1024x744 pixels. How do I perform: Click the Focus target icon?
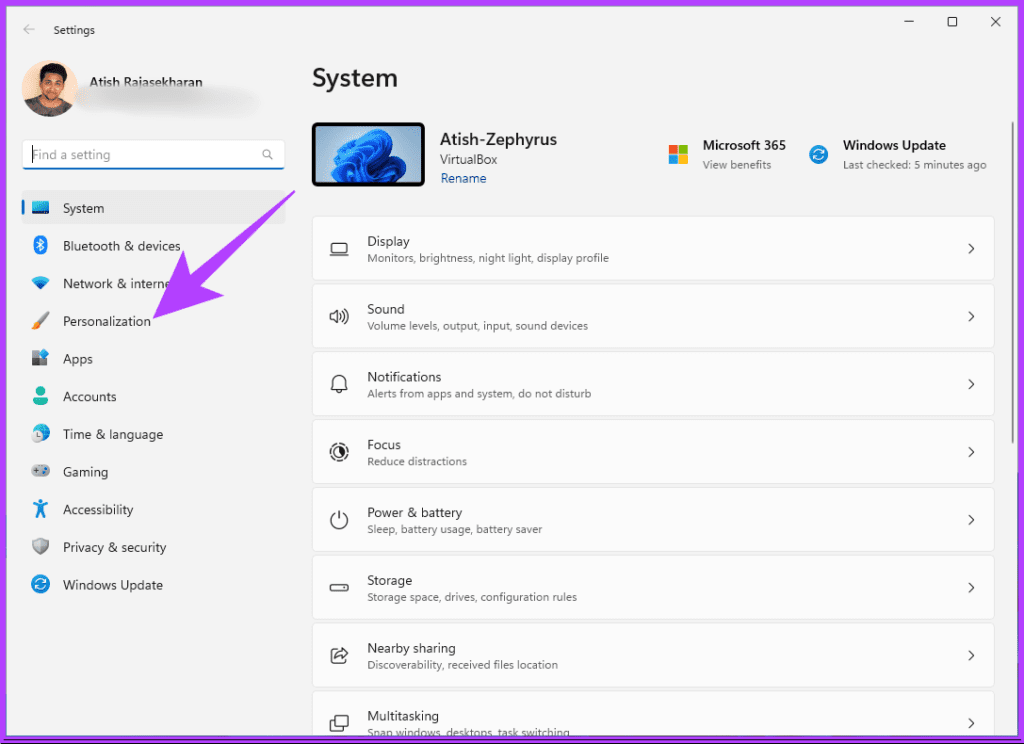339,452
